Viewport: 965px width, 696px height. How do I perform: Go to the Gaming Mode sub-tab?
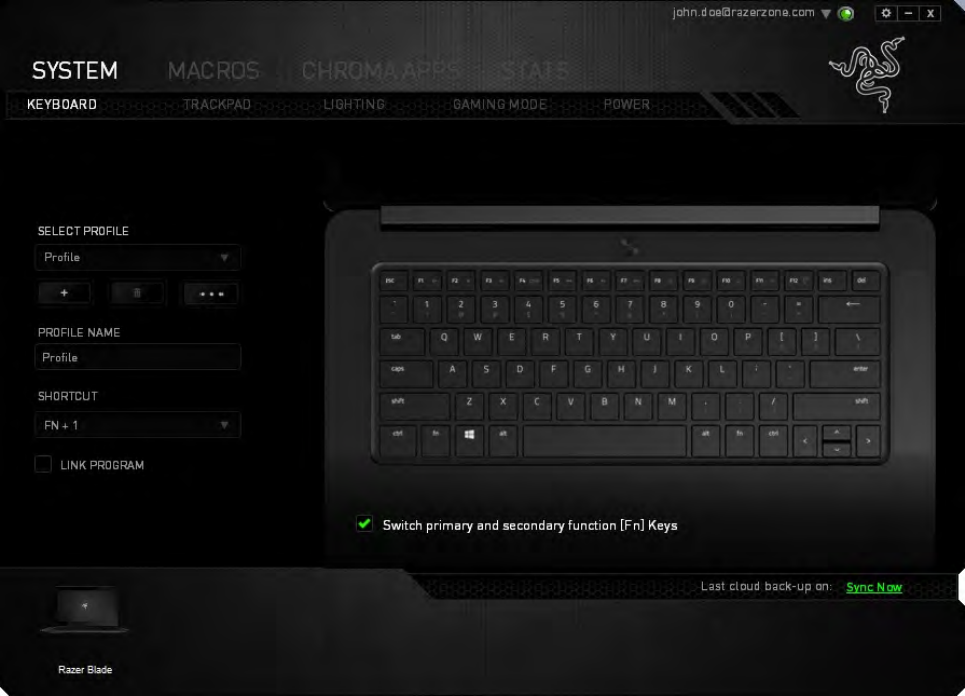tap(500, 105)
